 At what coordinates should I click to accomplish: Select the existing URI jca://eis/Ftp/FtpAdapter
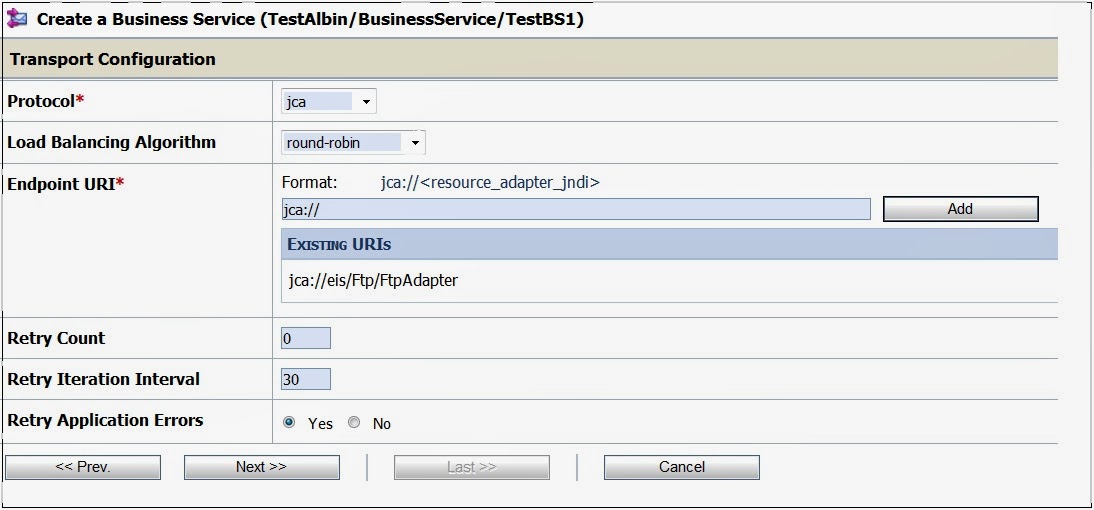pos(373,280)
